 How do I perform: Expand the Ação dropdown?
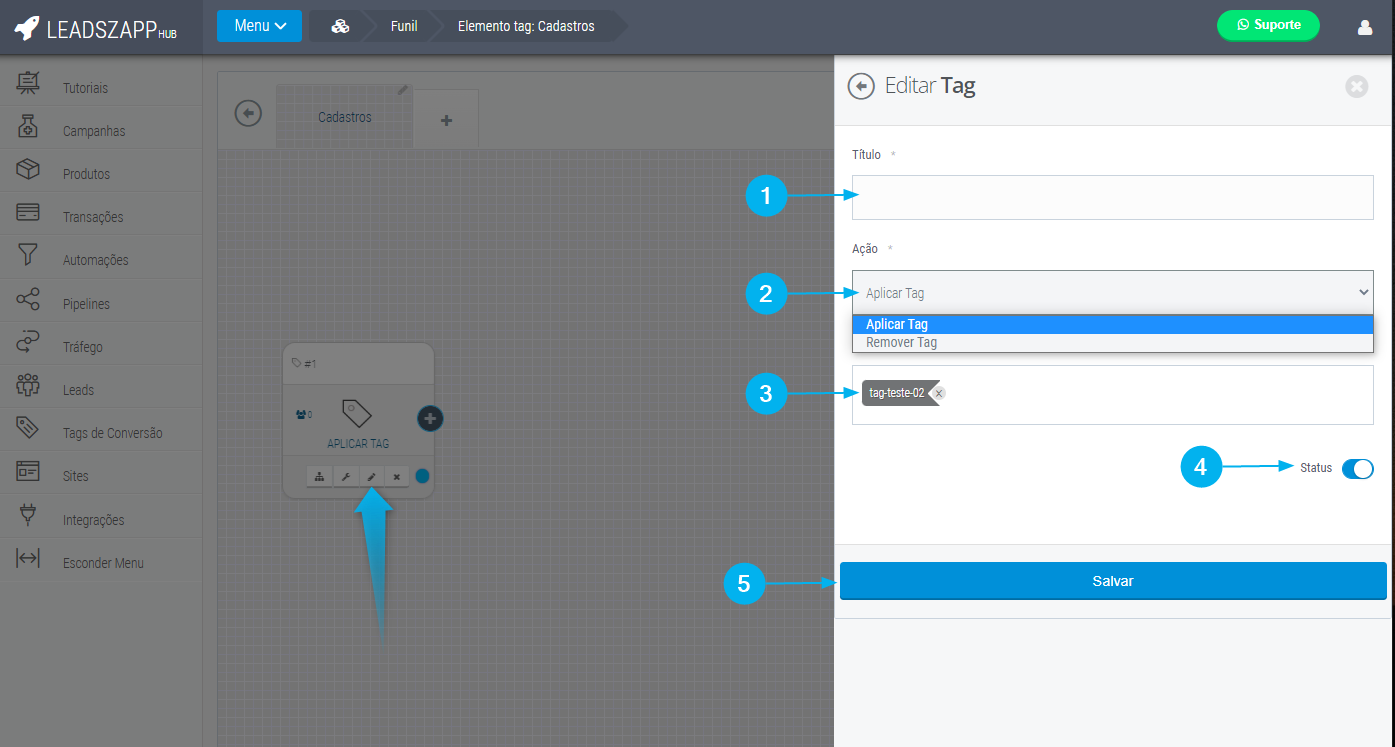tap(1112, 293)
